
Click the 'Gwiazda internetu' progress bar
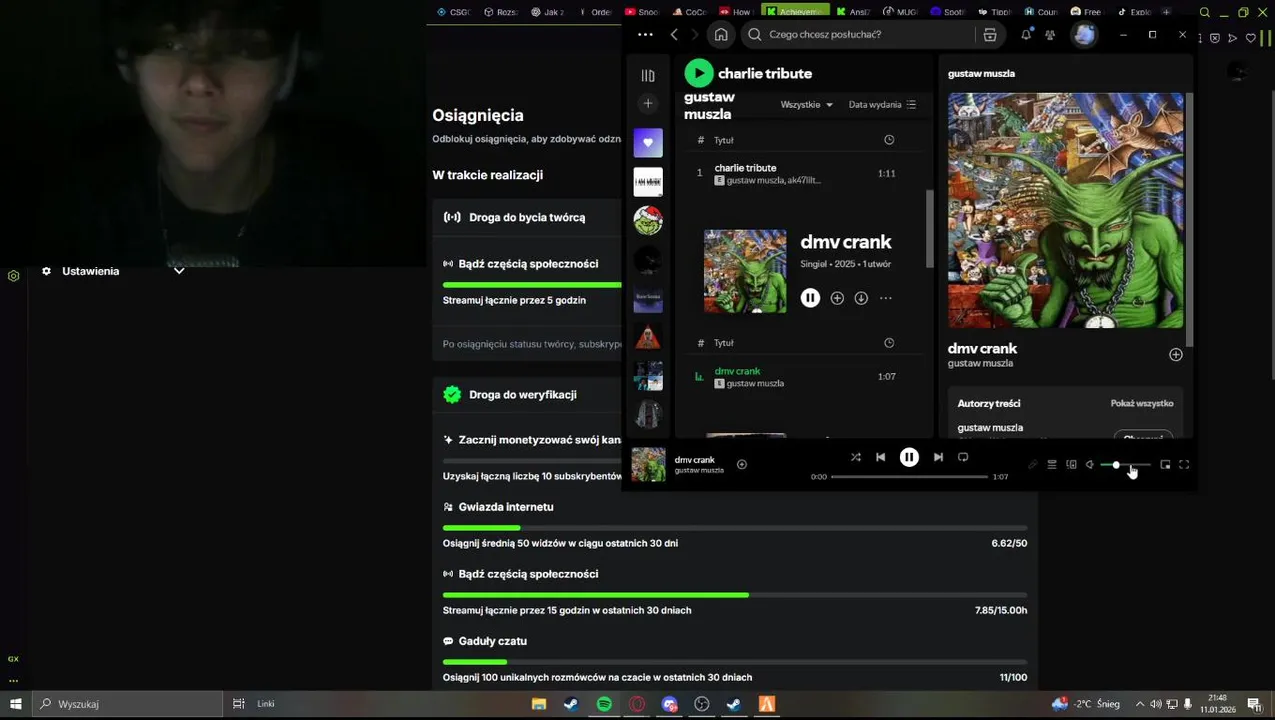[735, 527]
